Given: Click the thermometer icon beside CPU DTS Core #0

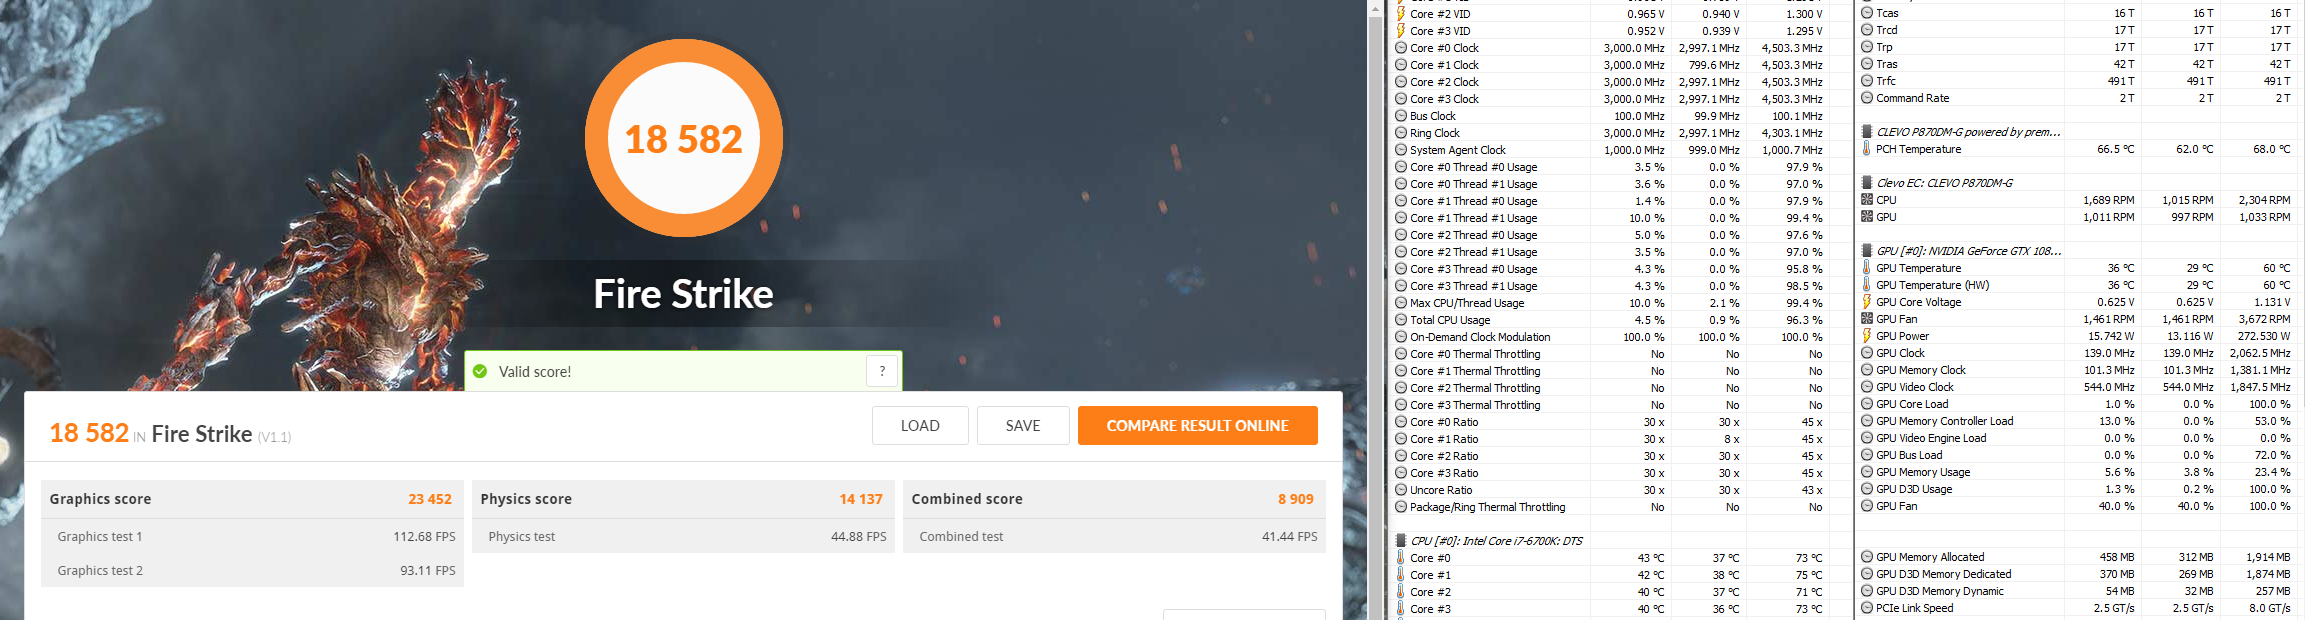Looking at the screenshot, I should coord(1401,558).
